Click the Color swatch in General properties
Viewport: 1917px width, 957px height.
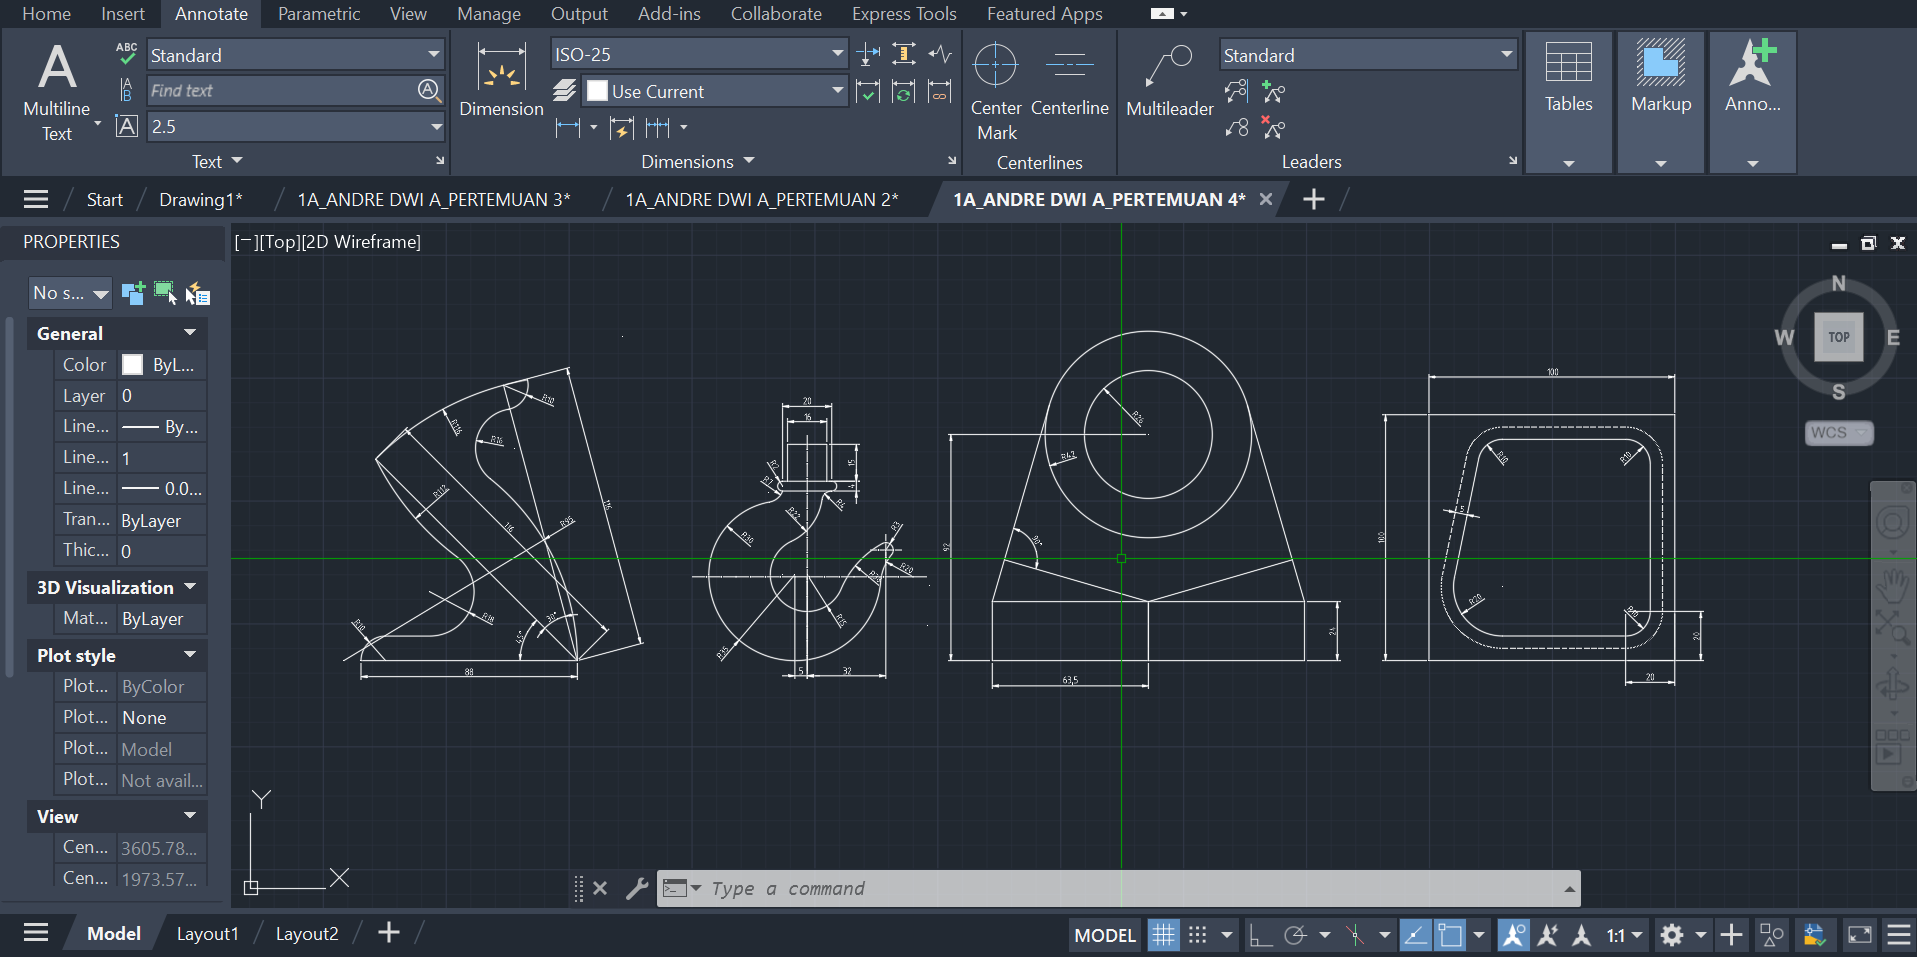point(132,365)
